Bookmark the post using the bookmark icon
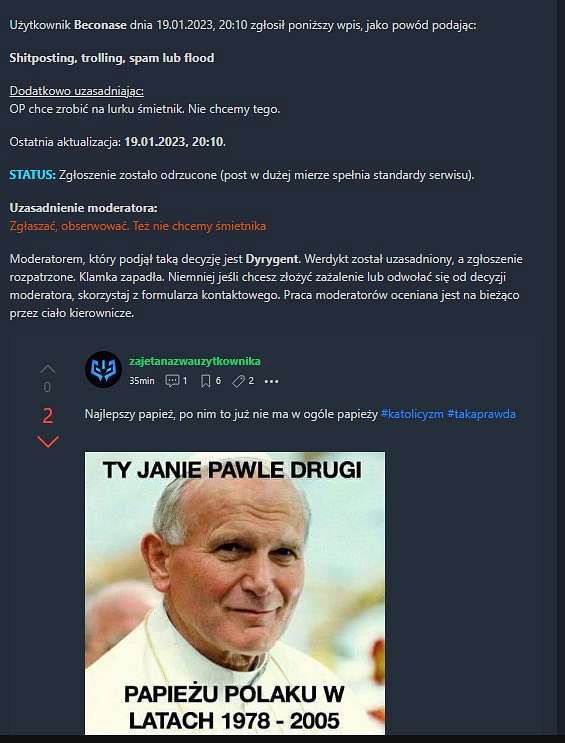Viewport: 565px width, 743px height. click(x=206, y=381)
